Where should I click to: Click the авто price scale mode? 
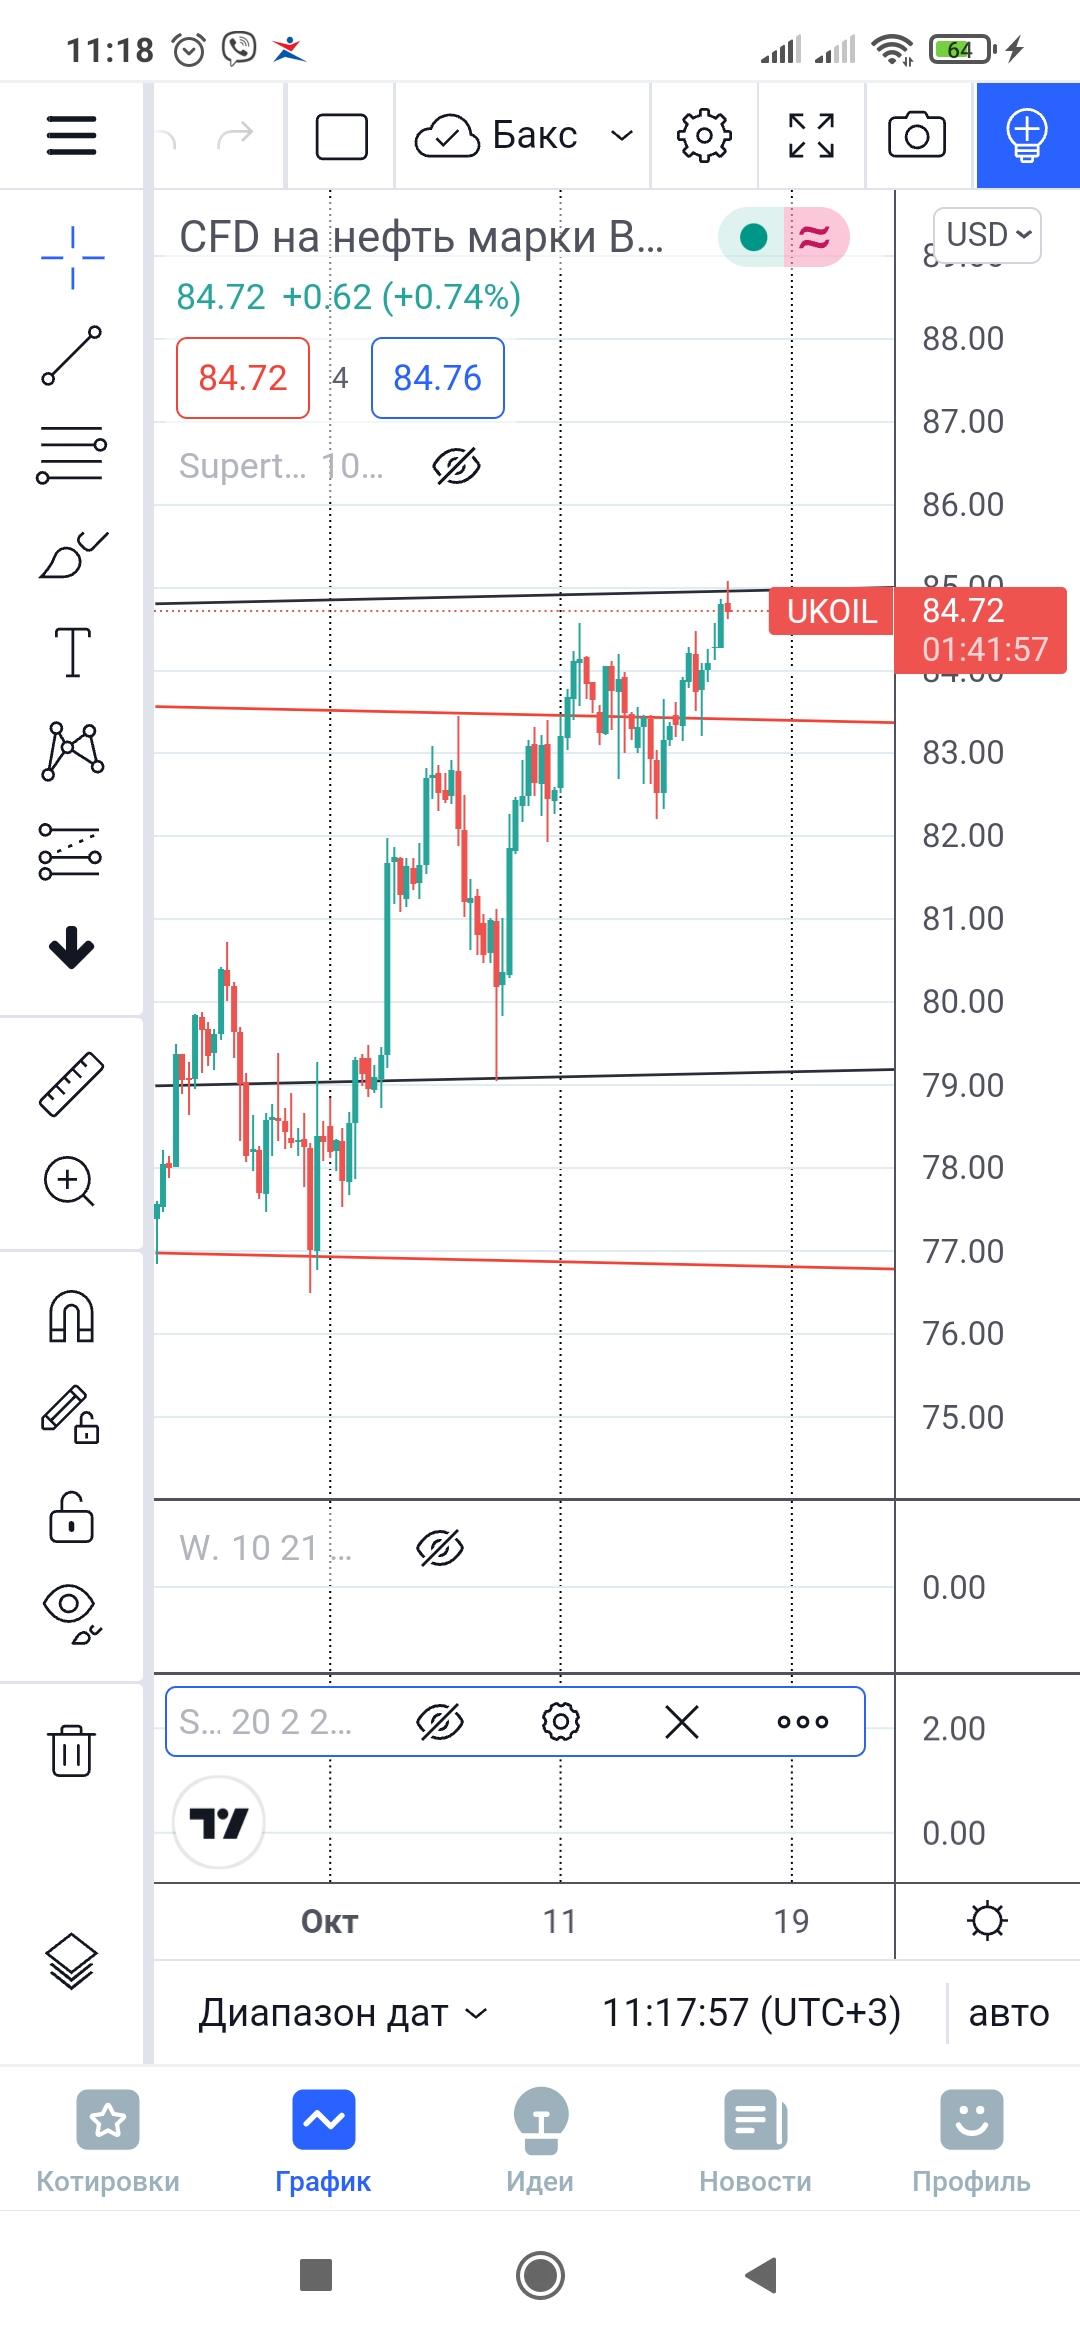click(x=1008, y=2013)
